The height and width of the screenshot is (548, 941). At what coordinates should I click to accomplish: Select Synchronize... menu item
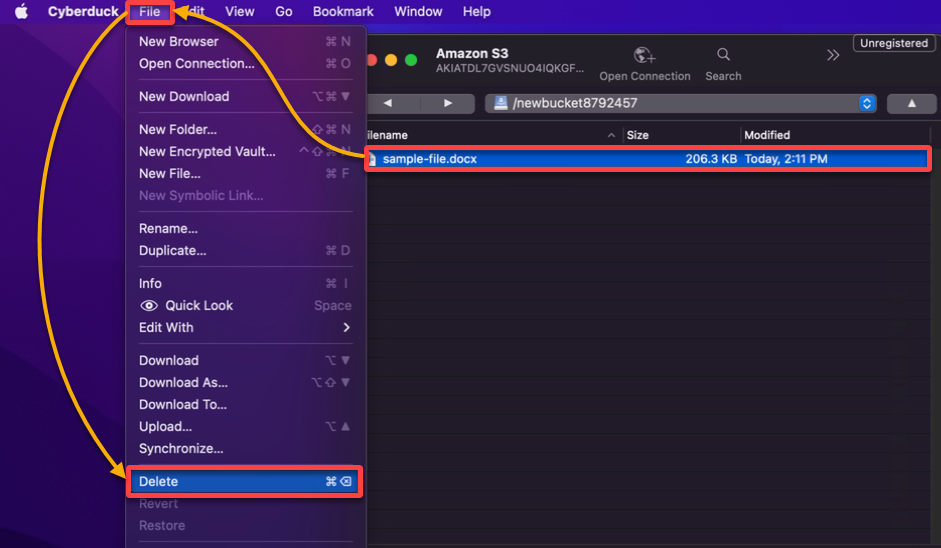(245, 449)
